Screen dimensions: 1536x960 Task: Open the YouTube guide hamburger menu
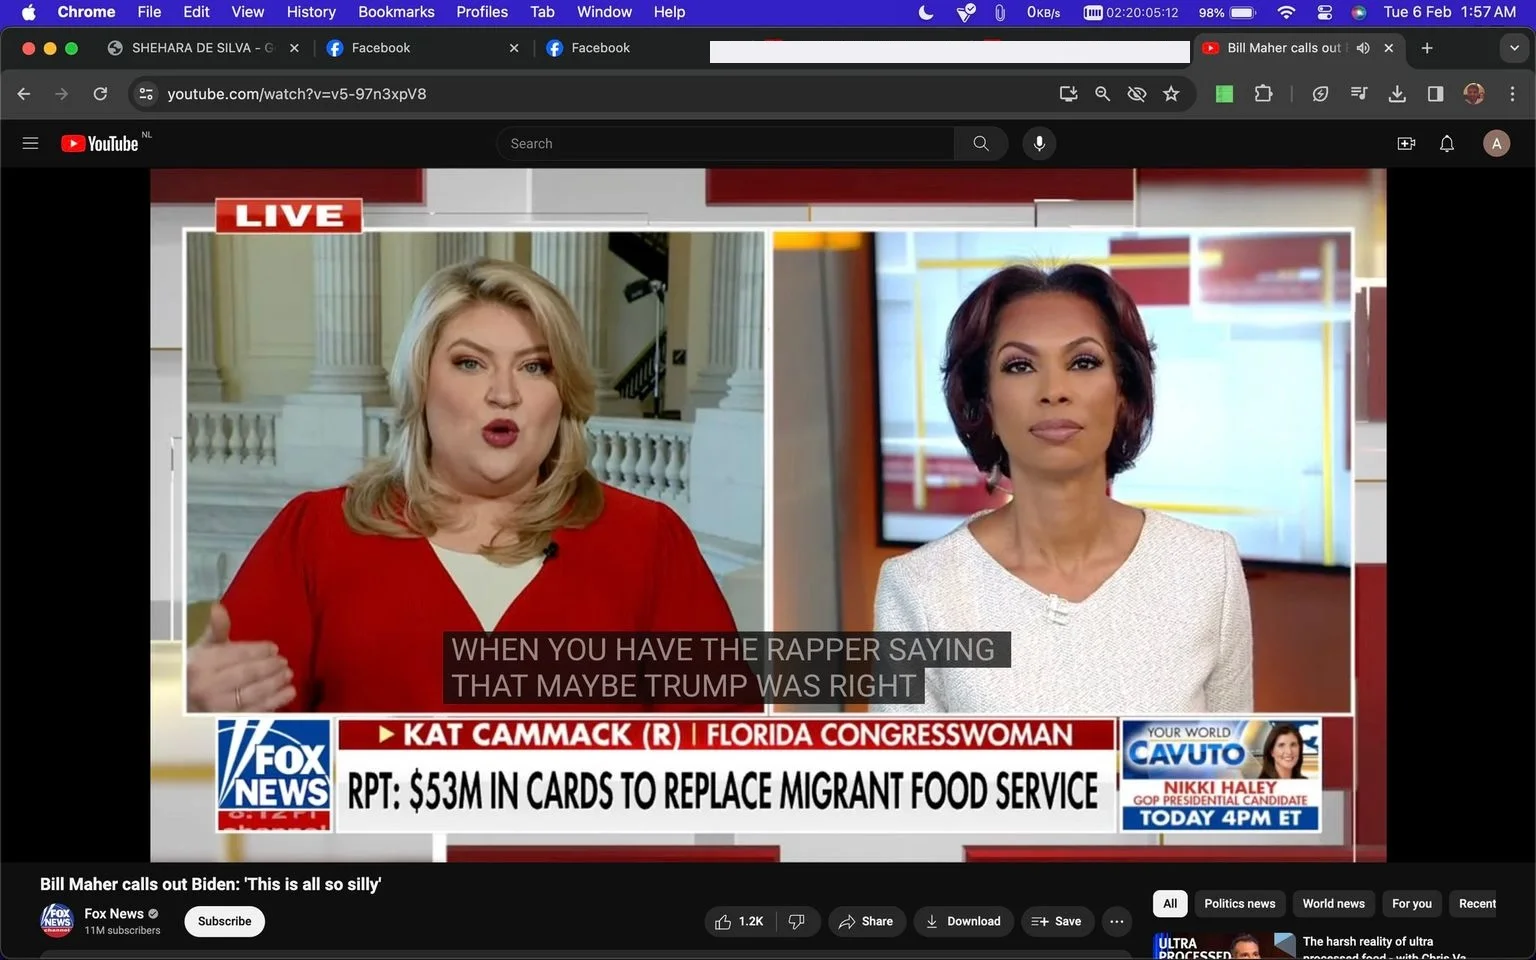pos(30,143)
